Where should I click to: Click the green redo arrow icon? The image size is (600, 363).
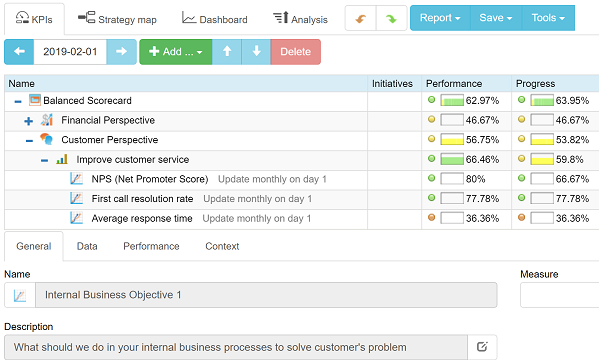click(x=391, y=18)
